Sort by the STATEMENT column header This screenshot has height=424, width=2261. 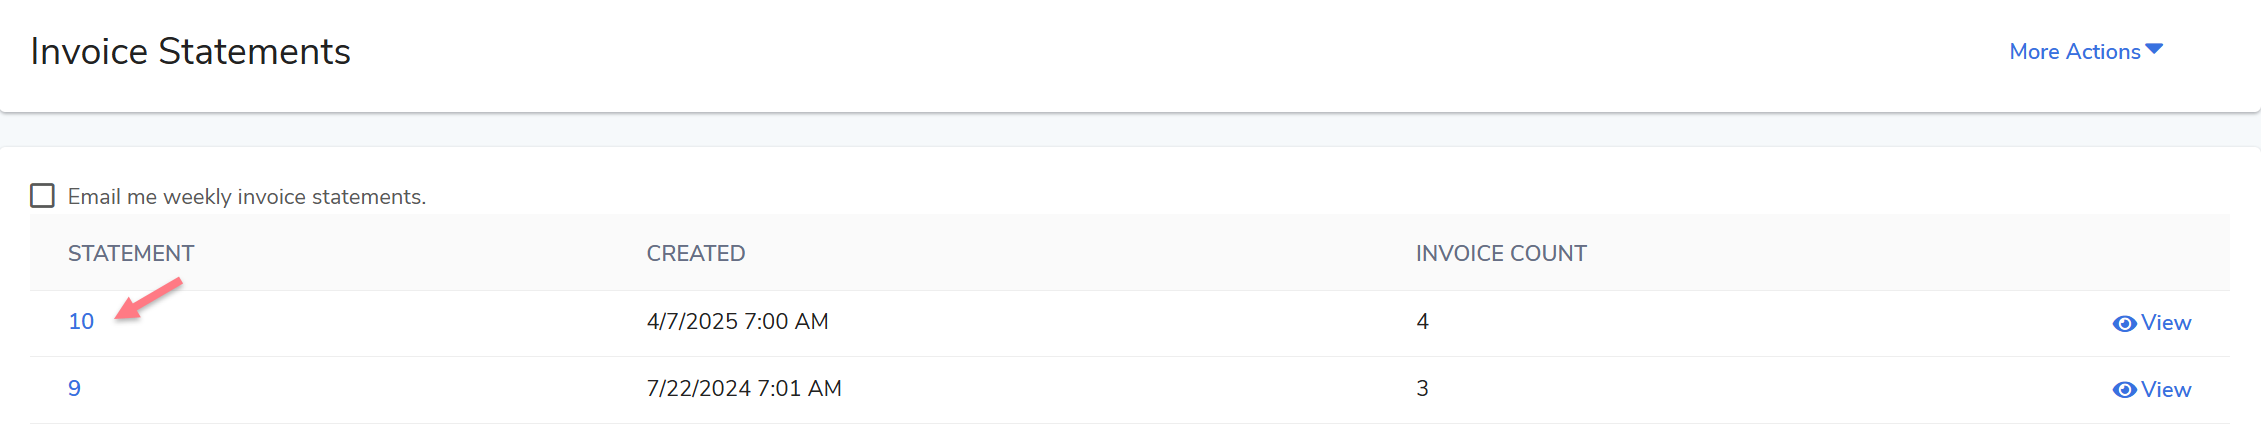[131, 254]
